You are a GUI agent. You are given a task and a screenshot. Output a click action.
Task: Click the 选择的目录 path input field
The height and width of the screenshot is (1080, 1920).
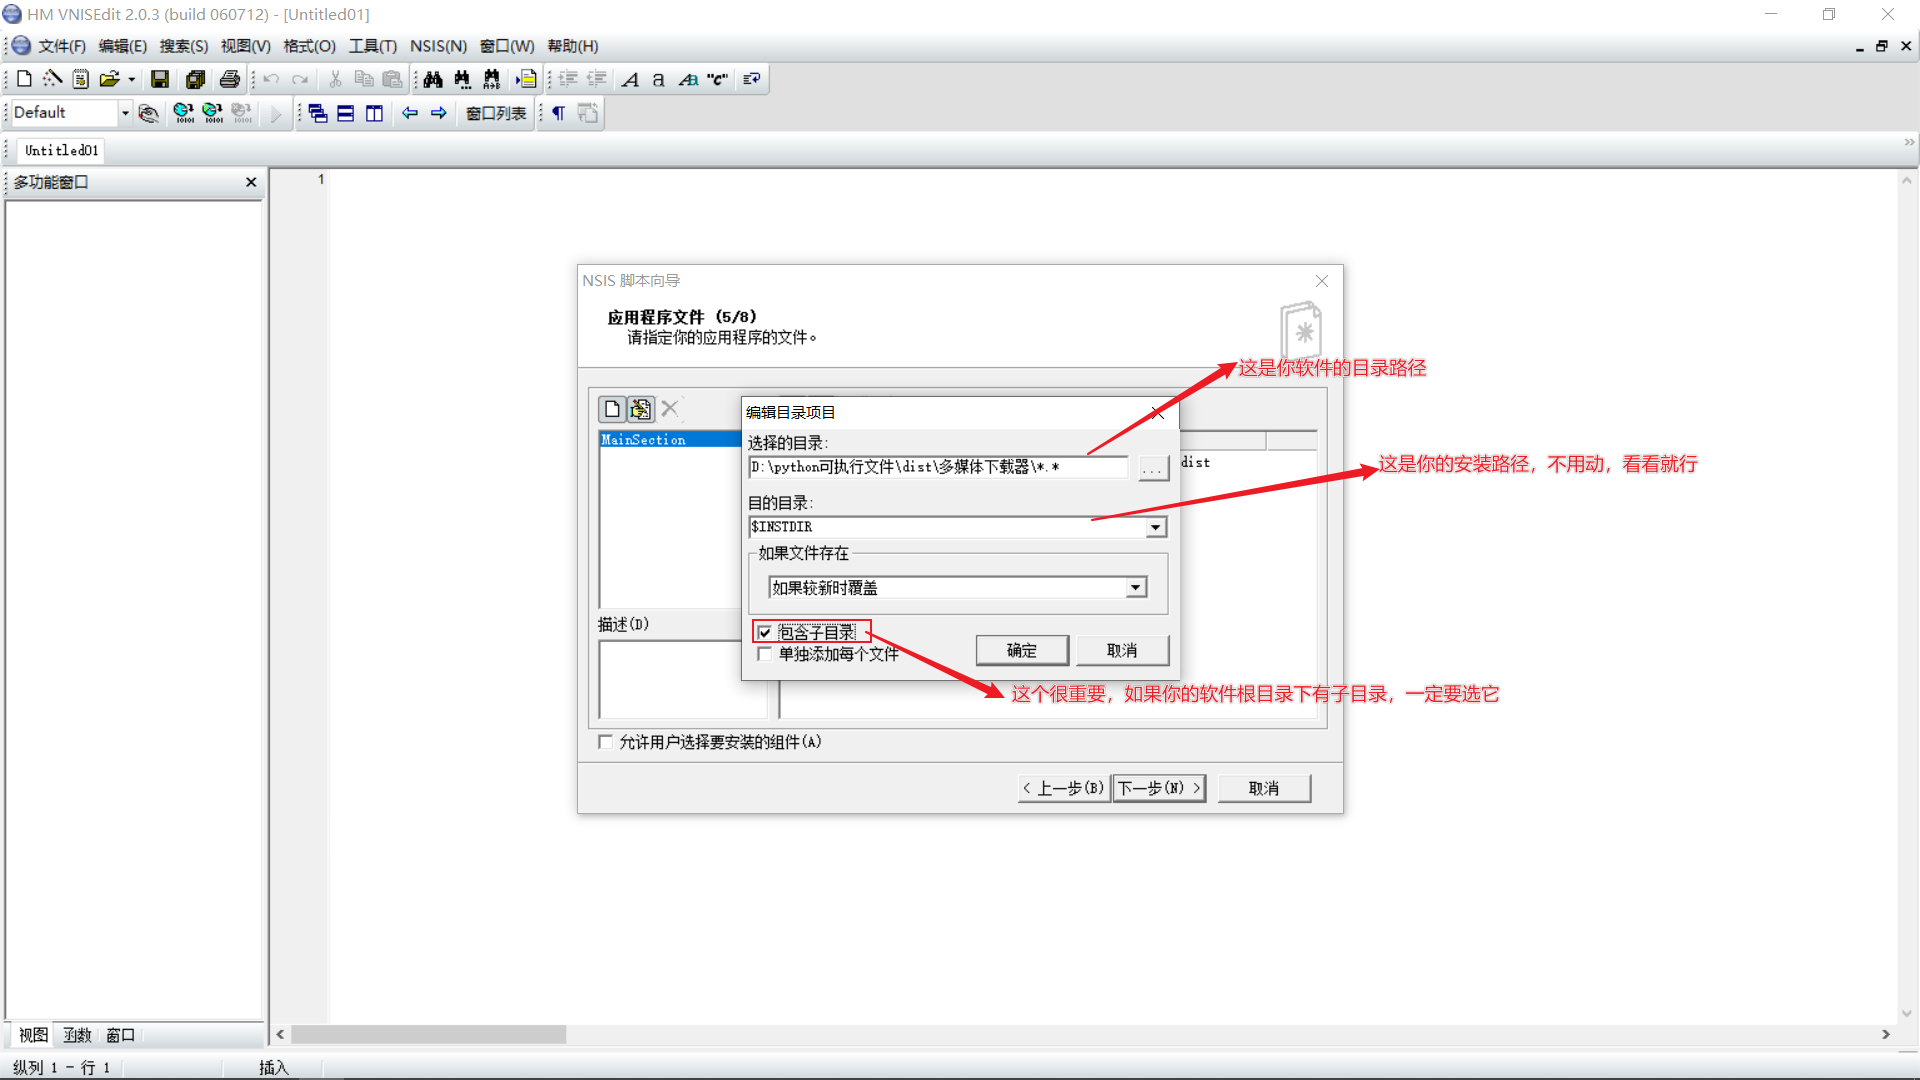pos(939,467)
